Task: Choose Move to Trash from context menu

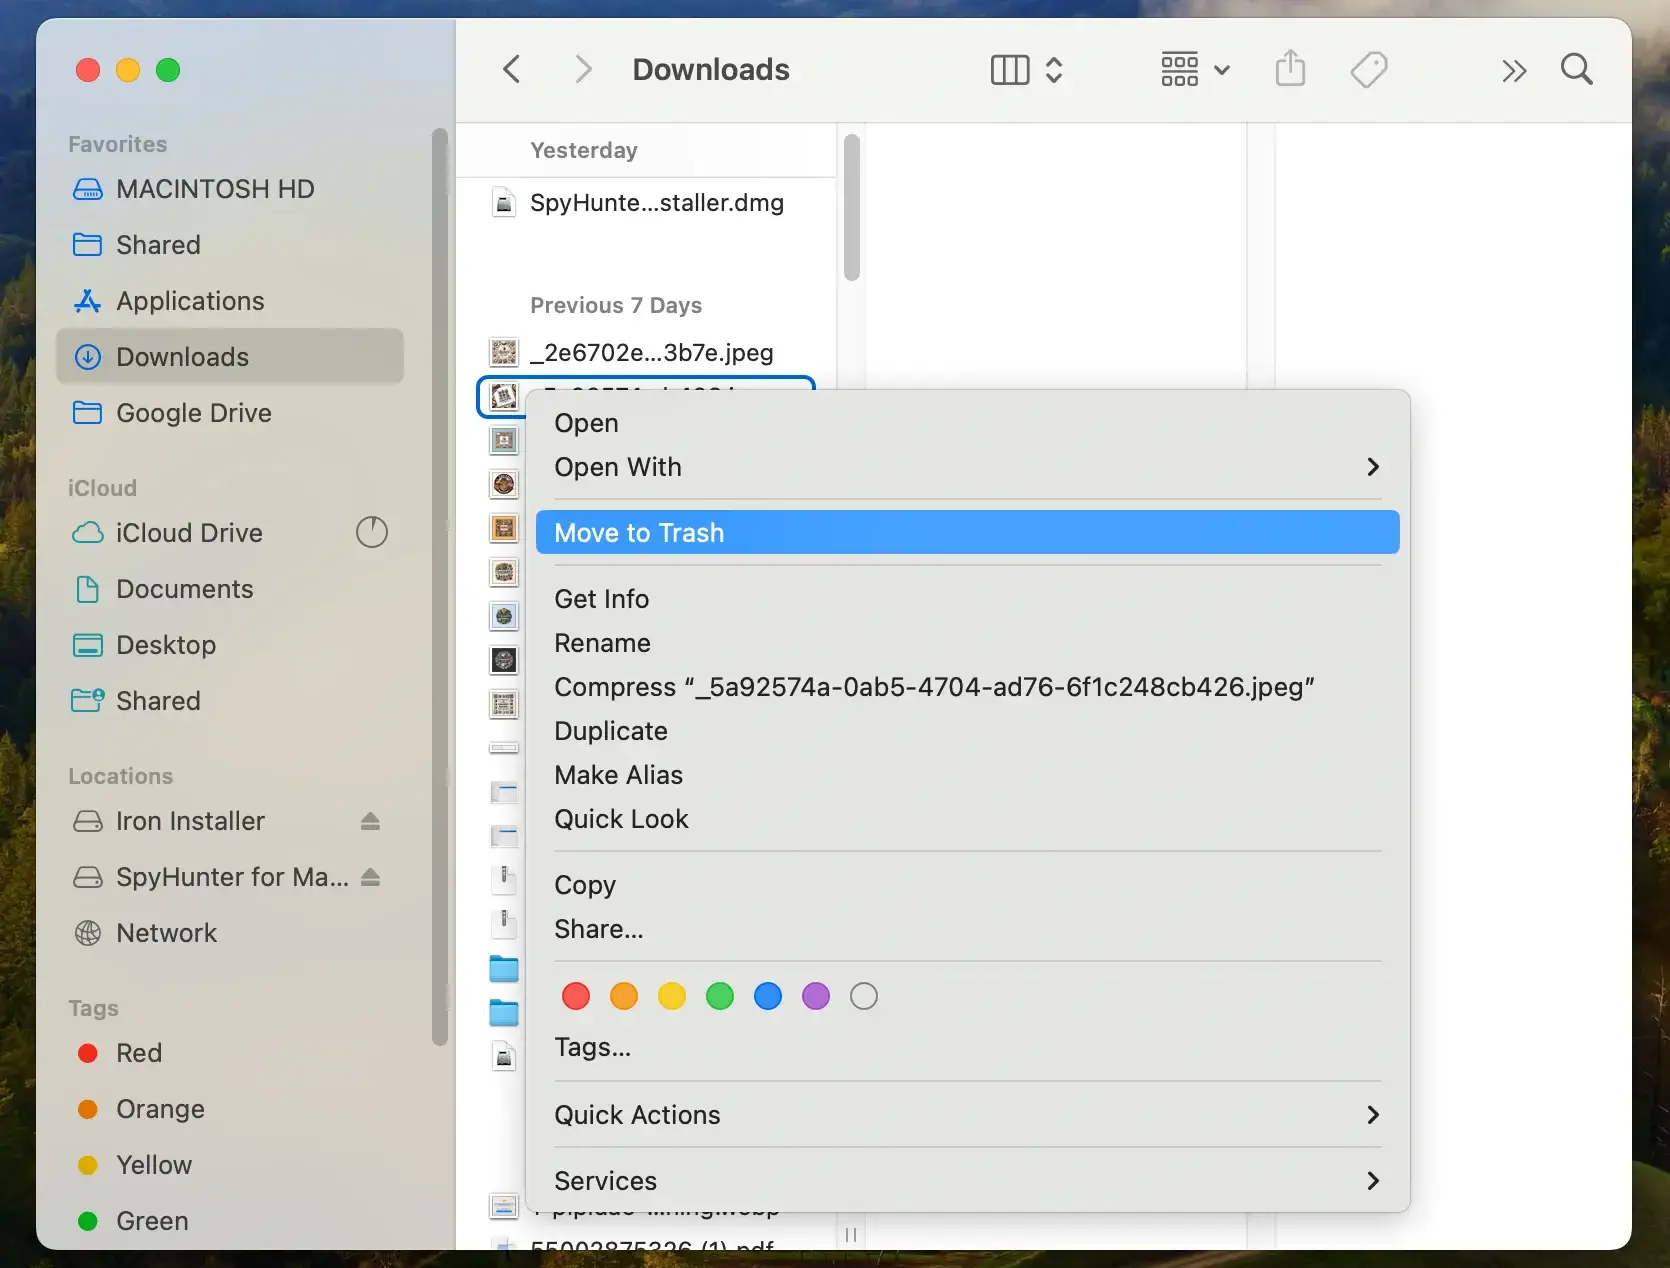Action: click(x=640, y=533)
